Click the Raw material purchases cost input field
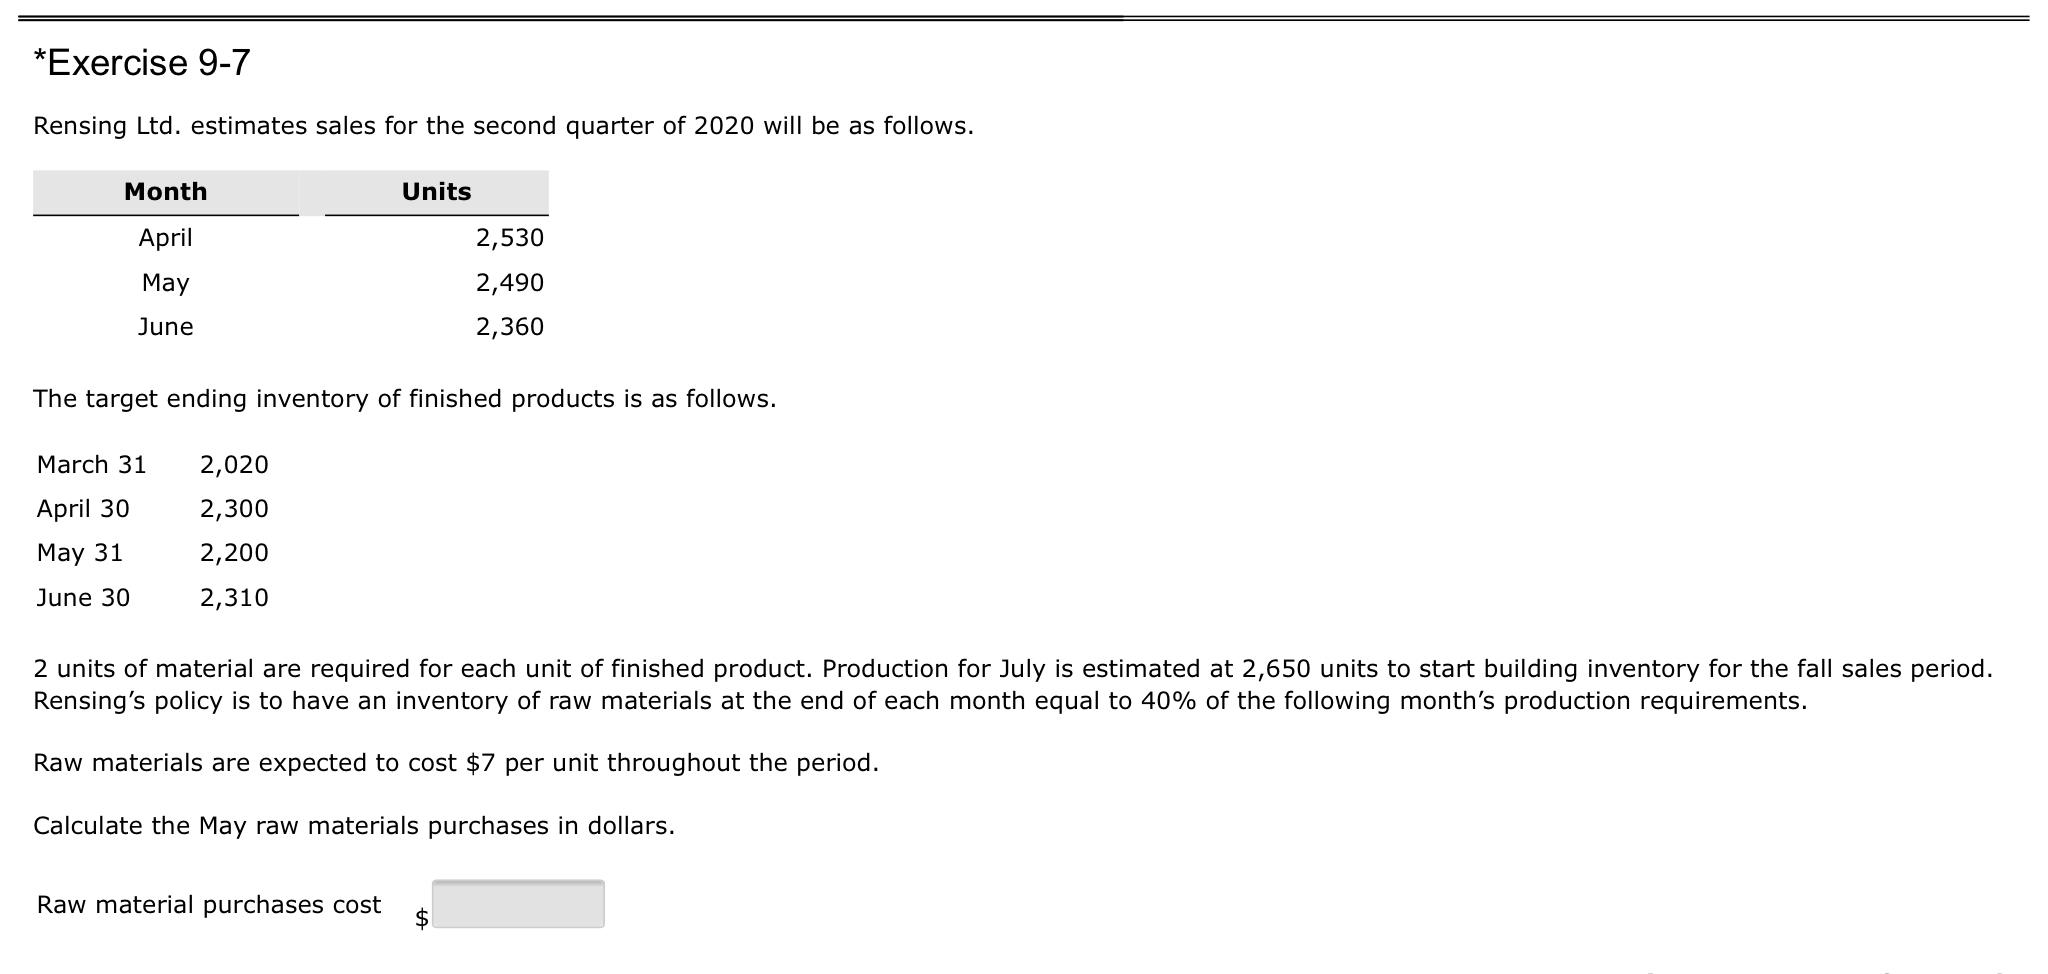The width and height of the screenshot is (2048, 974). (517, 904)
